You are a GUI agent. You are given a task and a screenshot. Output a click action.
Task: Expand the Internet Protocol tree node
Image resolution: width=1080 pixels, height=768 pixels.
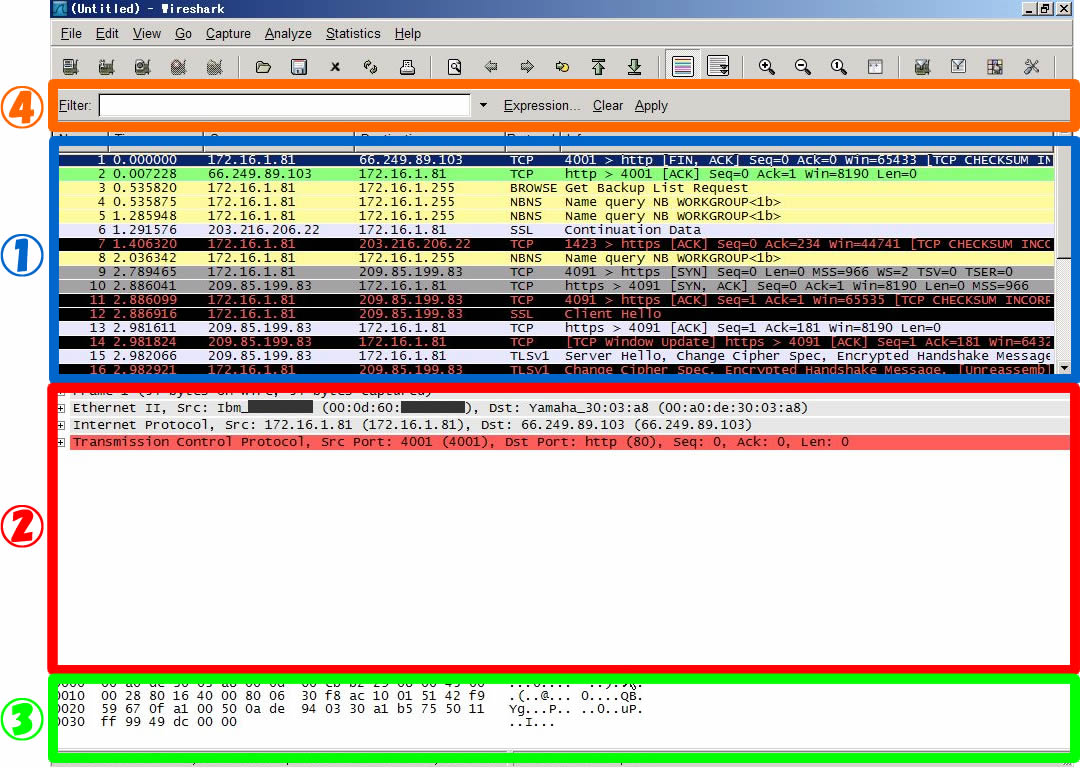pyautogui.click(x=61, y=425)
